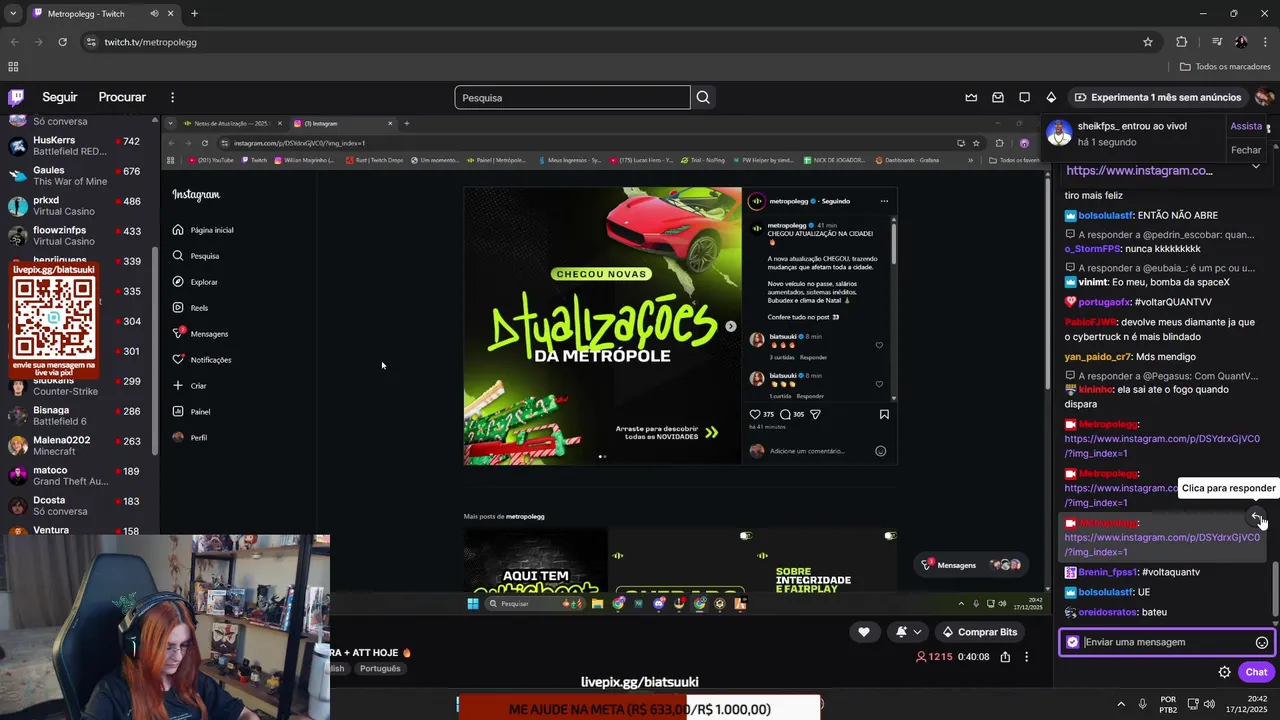Screen dimensions: 1280x720
Task: Open Gaules channel in sidebar
Action: pos(80,176)
